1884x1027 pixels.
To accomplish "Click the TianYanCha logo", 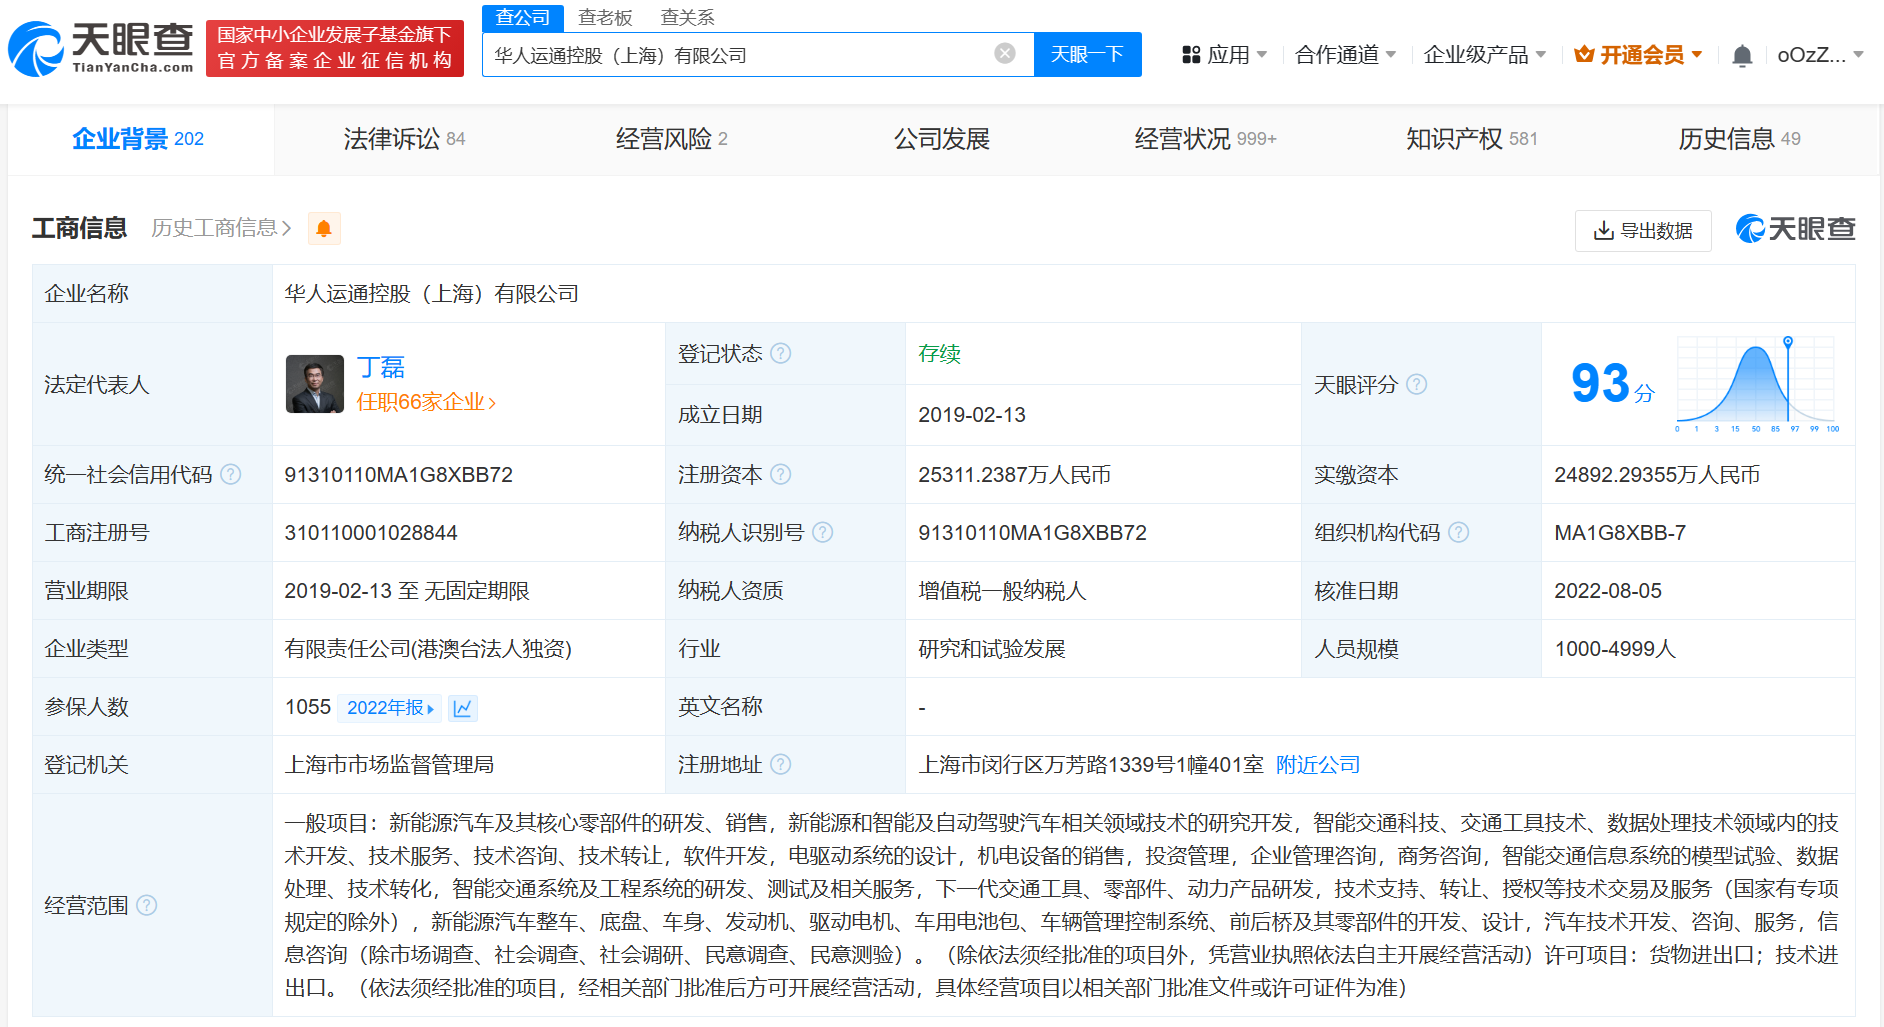I will (x=101, y=48).
